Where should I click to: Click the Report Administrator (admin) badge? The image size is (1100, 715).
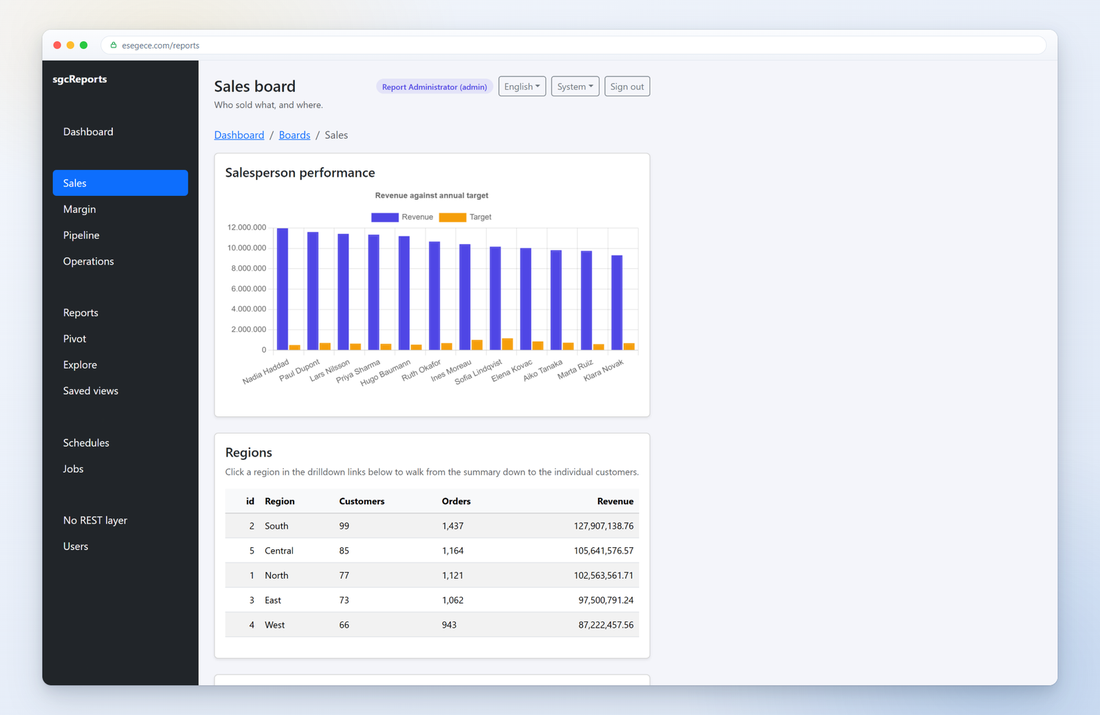tap(434, 87)
